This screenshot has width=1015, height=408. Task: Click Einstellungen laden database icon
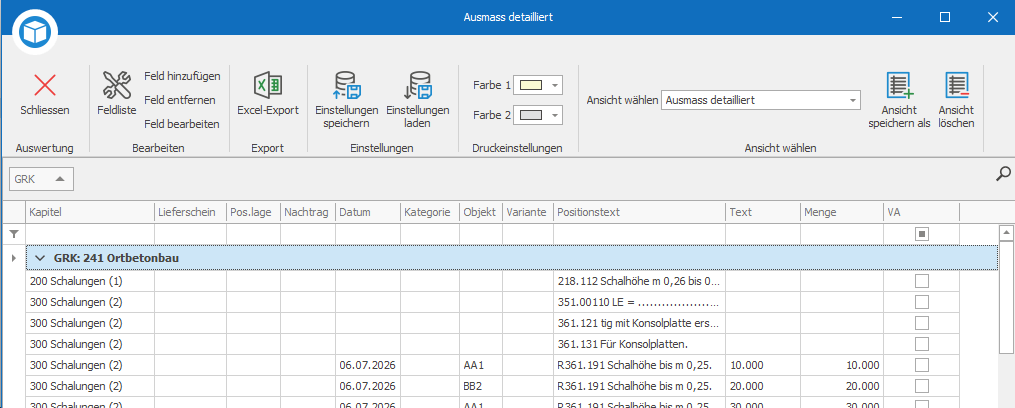(x=418, y=85)
